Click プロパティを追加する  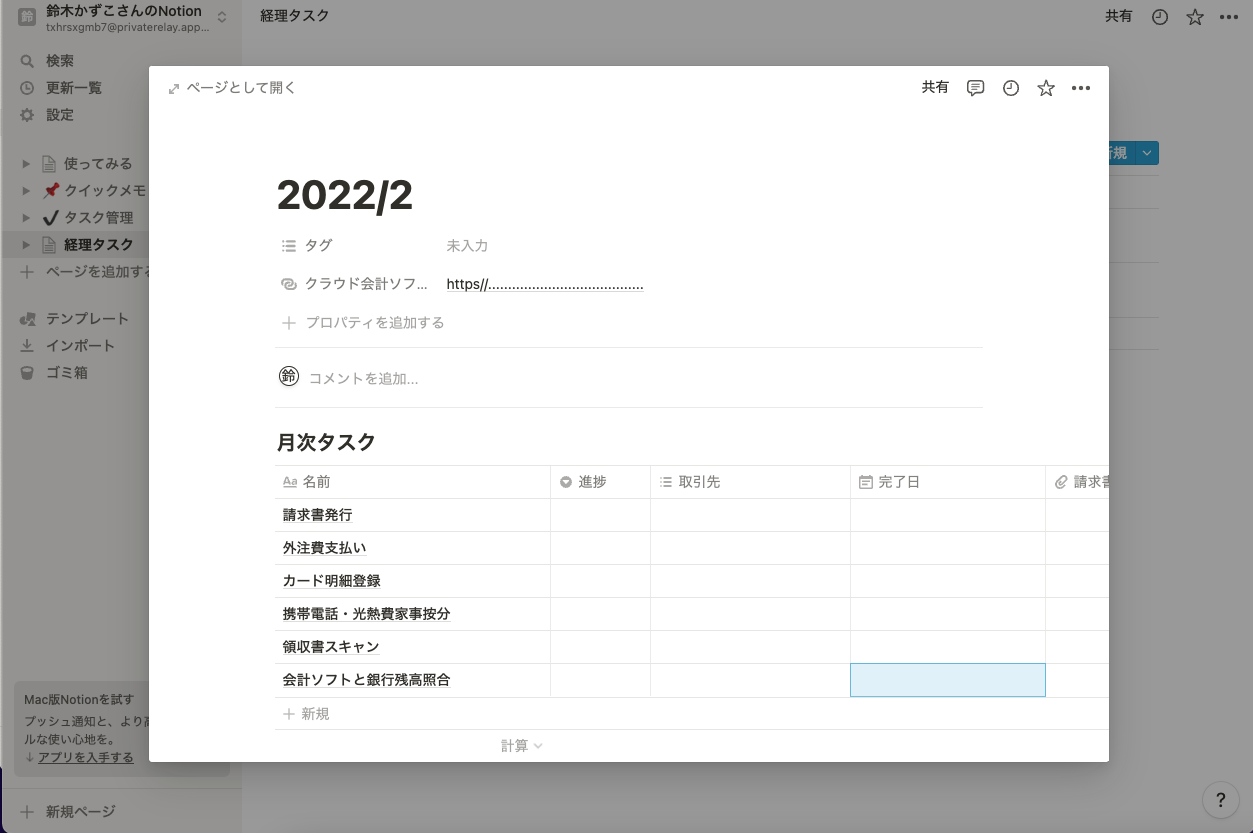pyautogui.click(x=363, y=323)
